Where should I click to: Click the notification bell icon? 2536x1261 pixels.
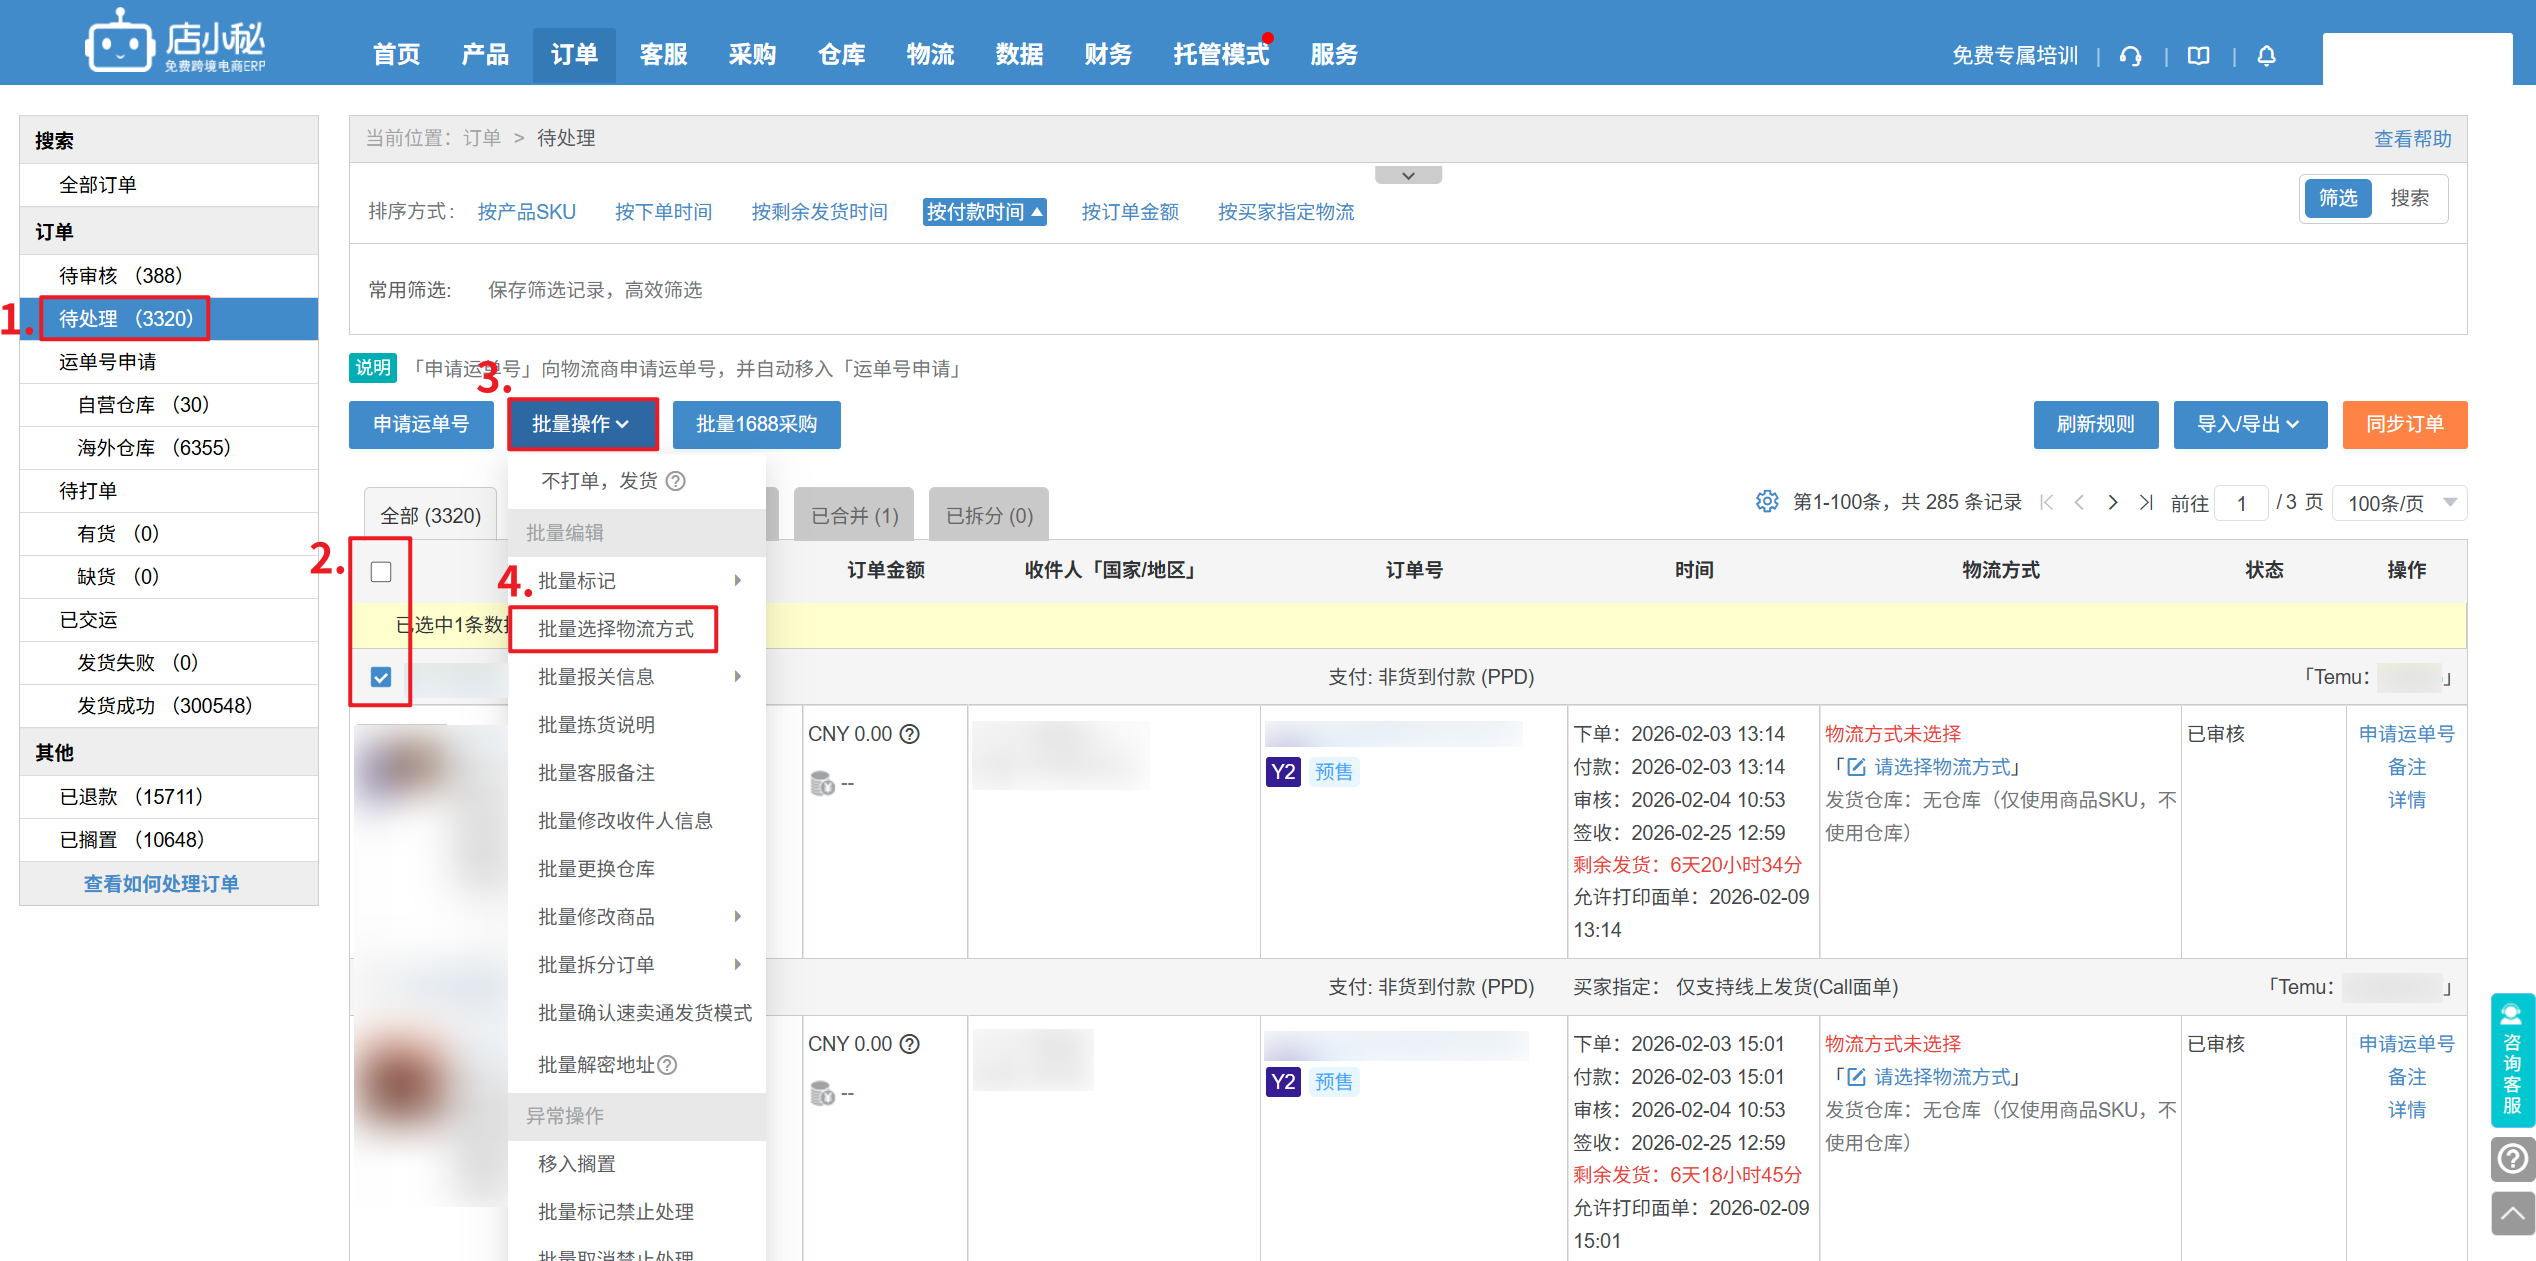[x=2266, y=56]
